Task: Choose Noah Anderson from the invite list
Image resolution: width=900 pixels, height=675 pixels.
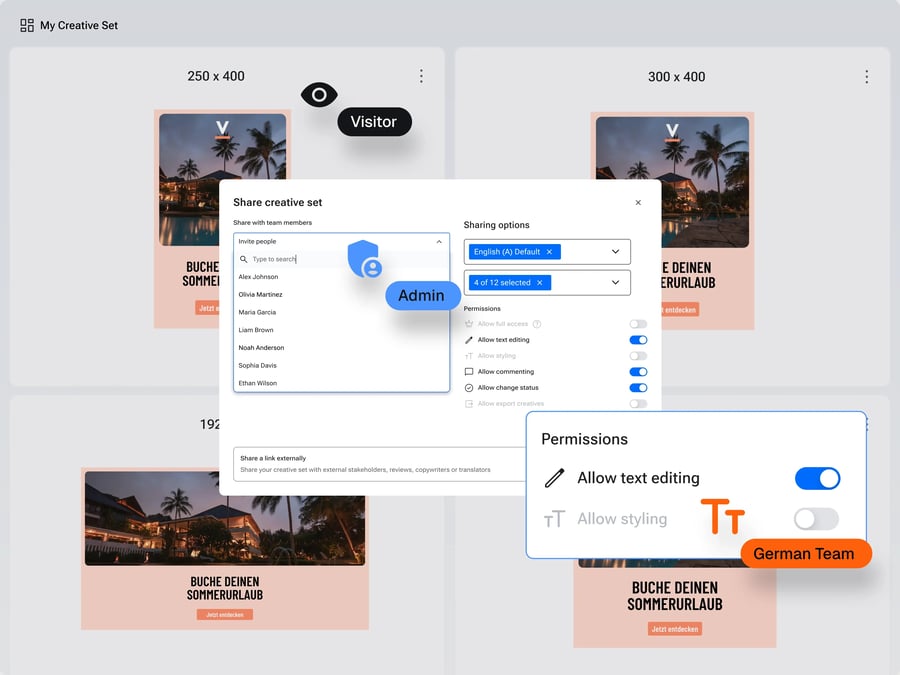Action: [x=262, y=348]
